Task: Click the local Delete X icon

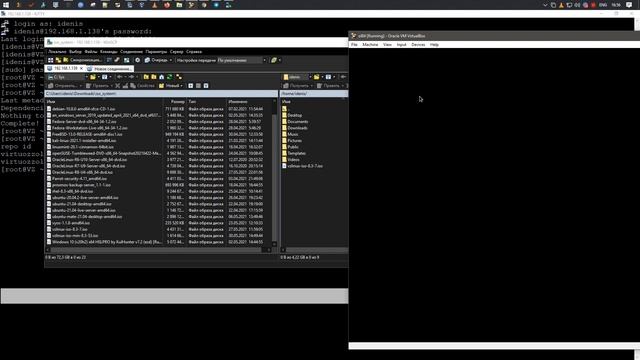Action: pos(118,86)
